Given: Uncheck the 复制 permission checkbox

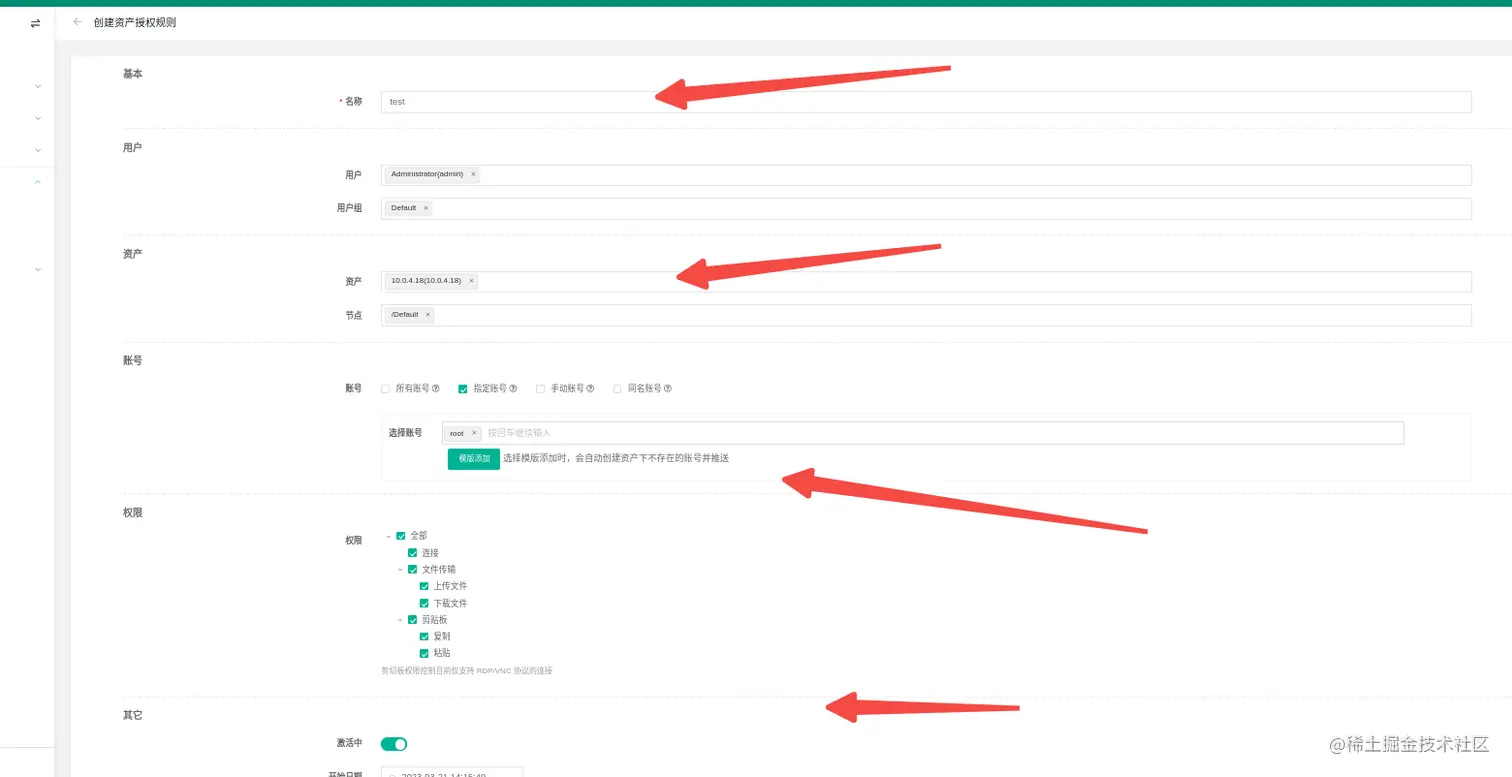Looking at the screenshot, I should 424,636.
